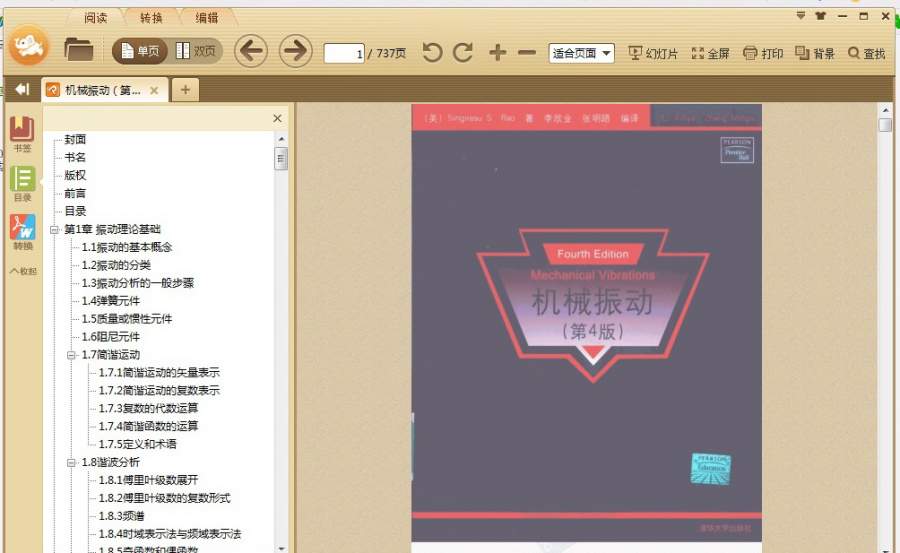Select 1.7.4简谐函数的运算 entry
Image resolution: width=900 pixels, height=553 pixels.
(x=148, y=426)
